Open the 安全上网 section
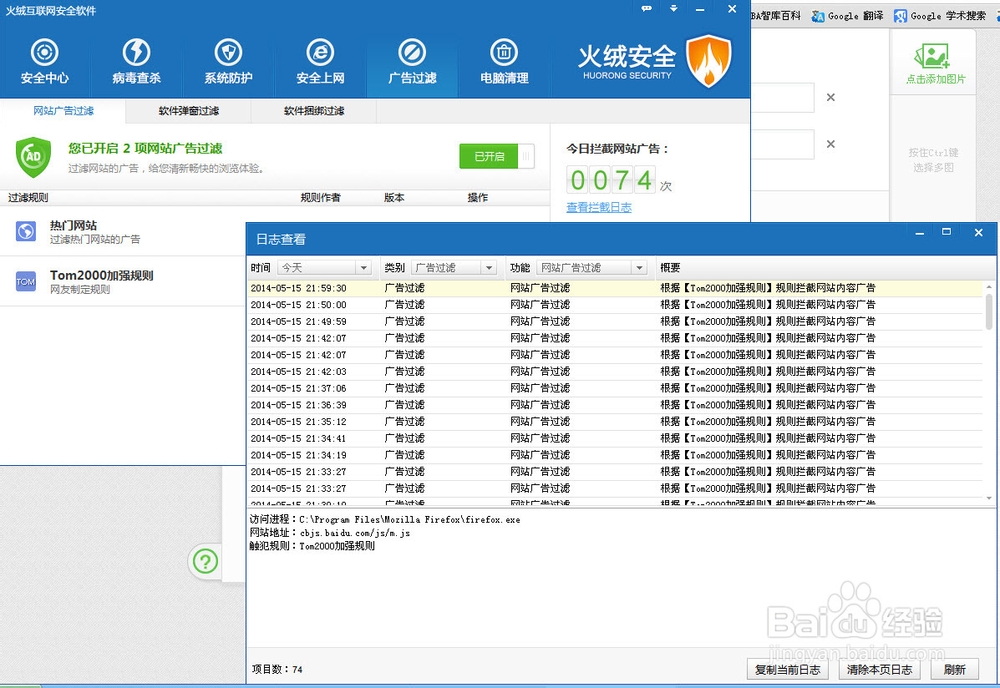 click(x=320, y=62)
